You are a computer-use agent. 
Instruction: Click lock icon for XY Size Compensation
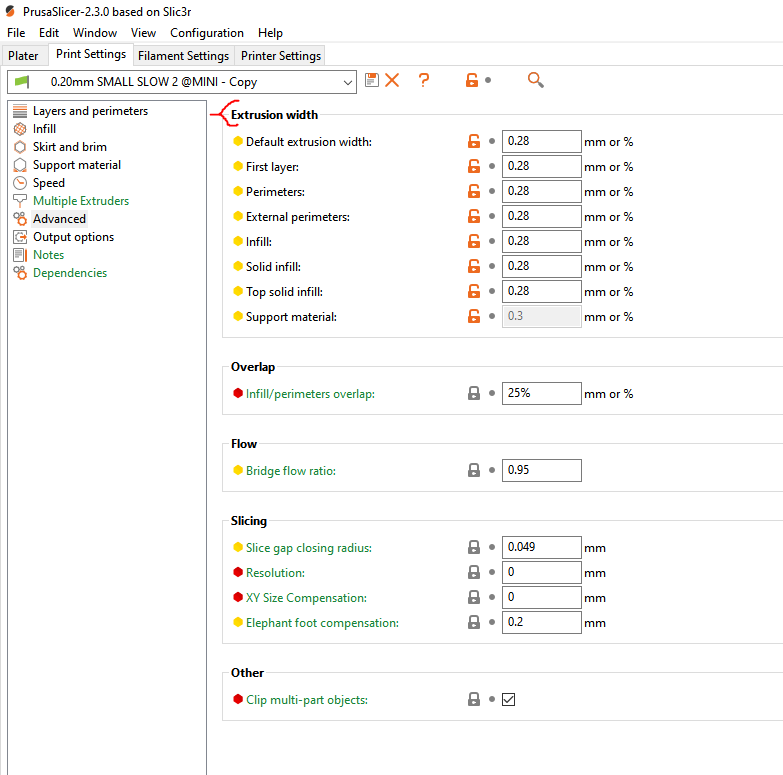click(x=473, y=597)
